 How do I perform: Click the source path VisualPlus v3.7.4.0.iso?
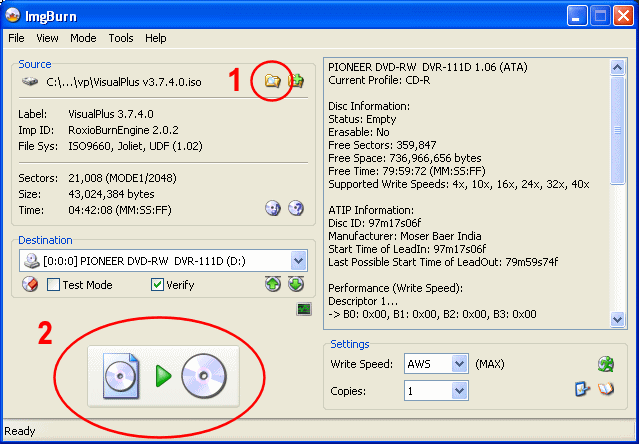124,82
